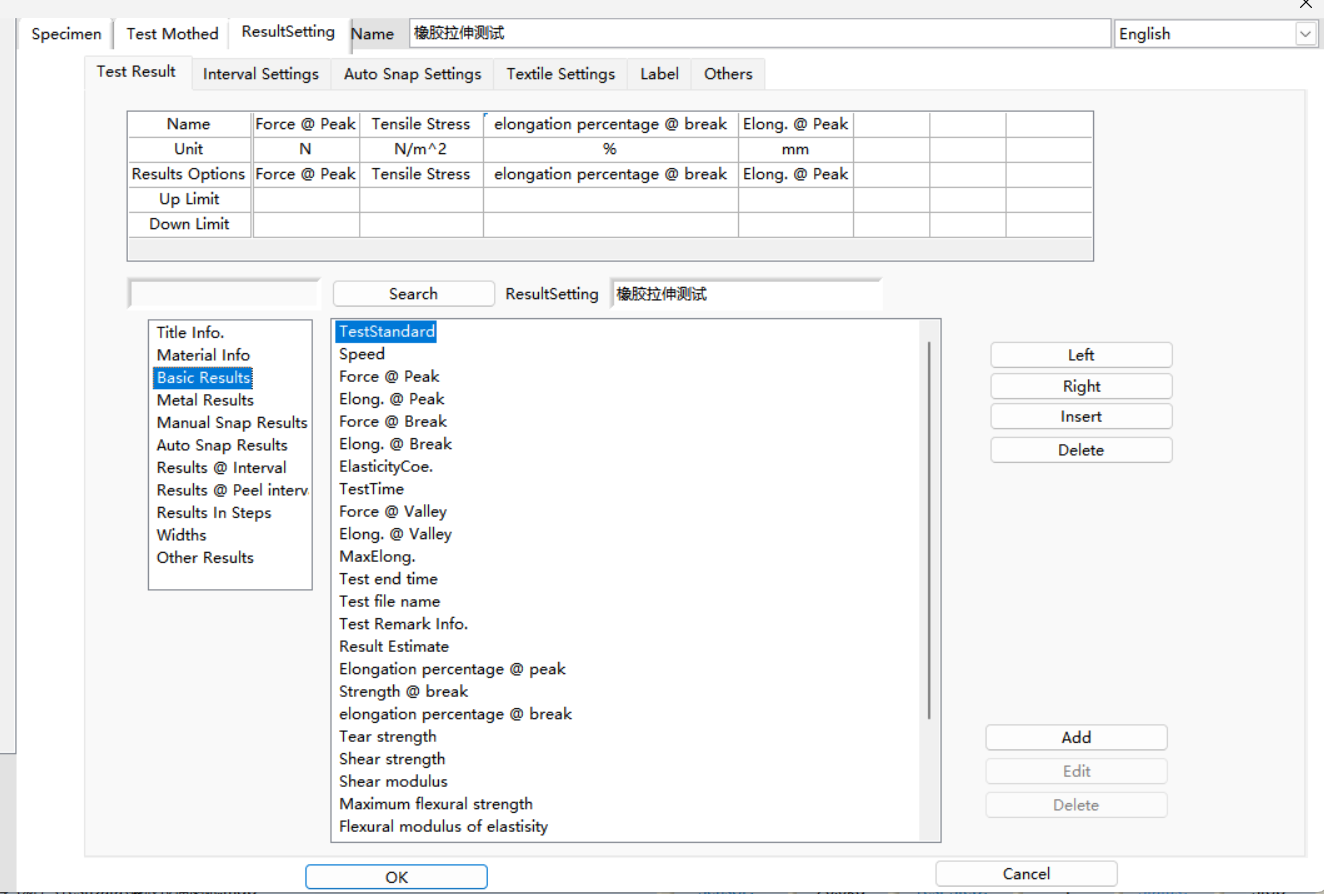Confirm with the OK button
This screenshot has height=894, width=1324.
pos(396,877)
